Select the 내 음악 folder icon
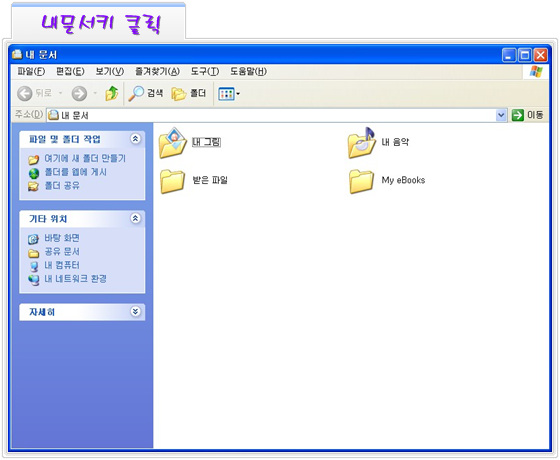 click(x=361, y=143)
